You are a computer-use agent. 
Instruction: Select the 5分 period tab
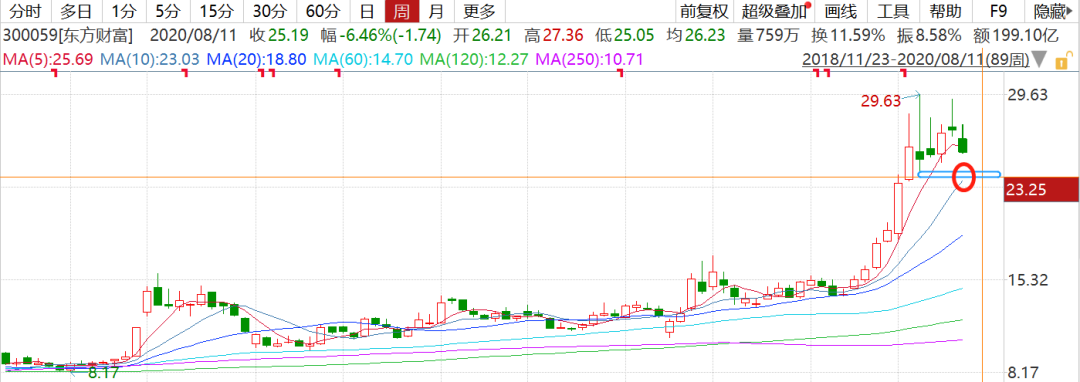pos(167,11)
